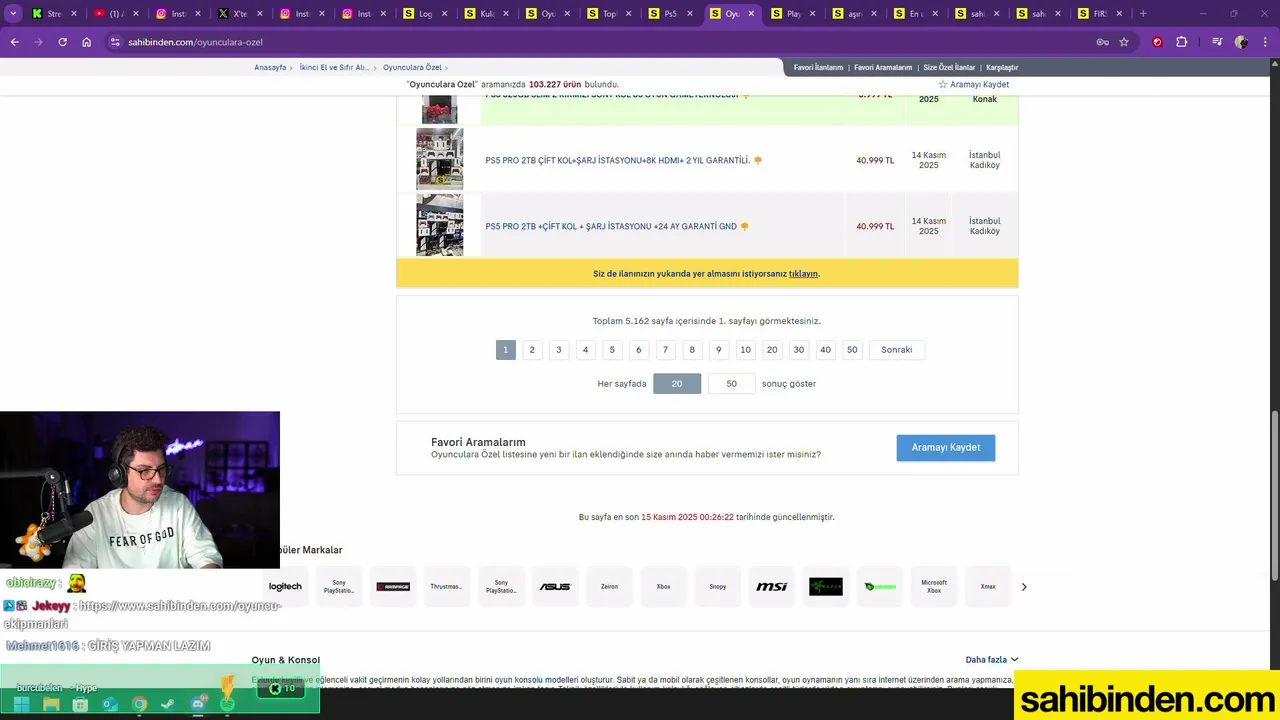
Task: Select the Snopy brand tile
Action: (x=718, y=587)
